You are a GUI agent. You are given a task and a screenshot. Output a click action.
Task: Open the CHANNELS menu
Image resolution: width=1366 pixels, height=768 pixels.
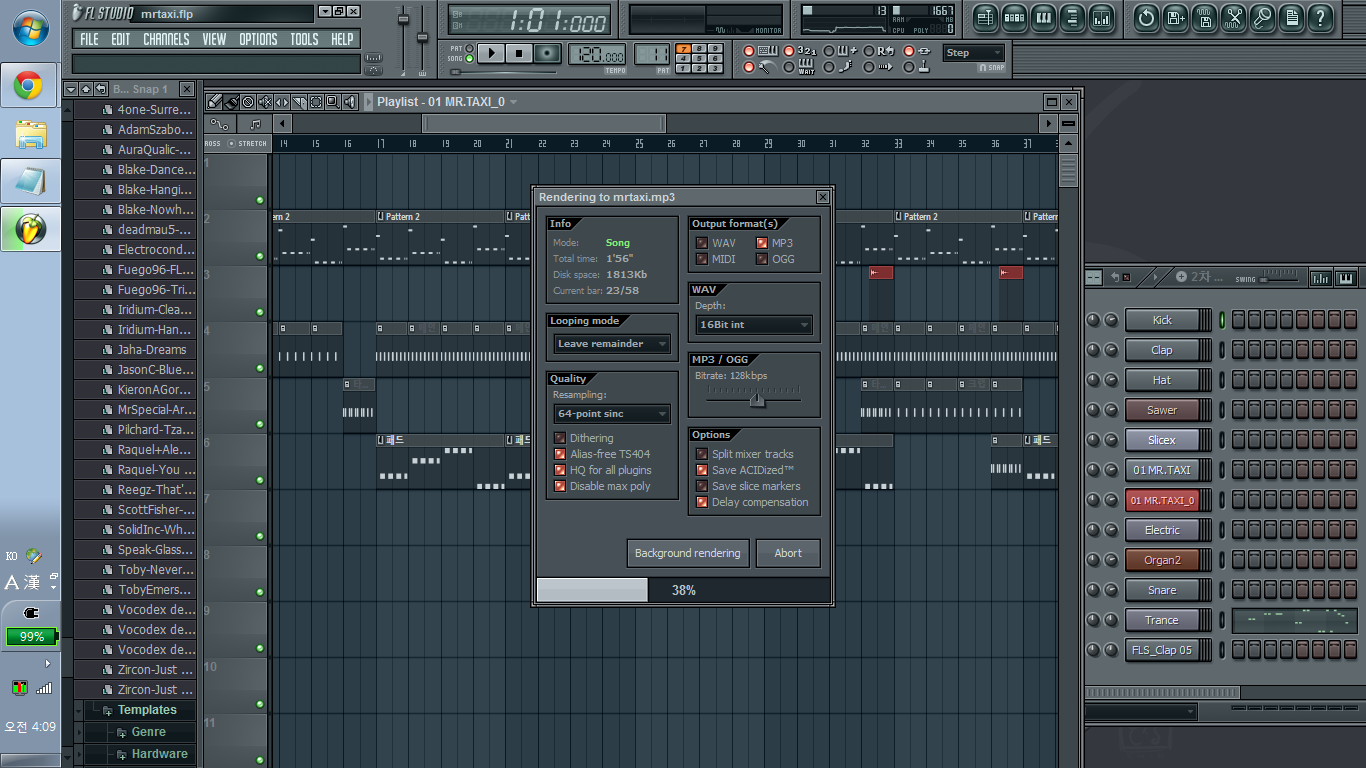coord(166,39)
